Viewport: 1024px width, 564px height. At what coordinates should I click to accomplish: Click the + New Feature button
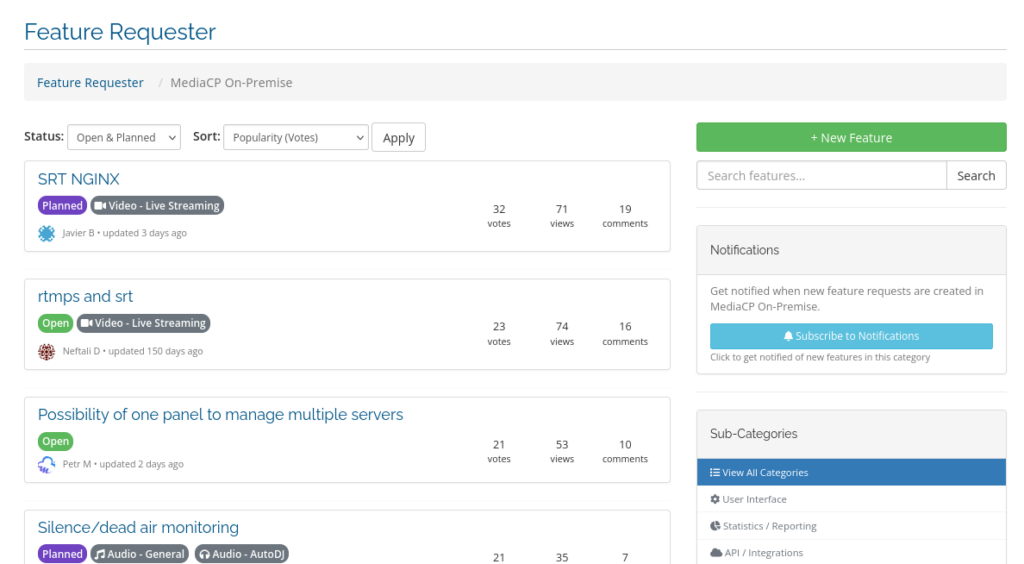pos(851,138)
